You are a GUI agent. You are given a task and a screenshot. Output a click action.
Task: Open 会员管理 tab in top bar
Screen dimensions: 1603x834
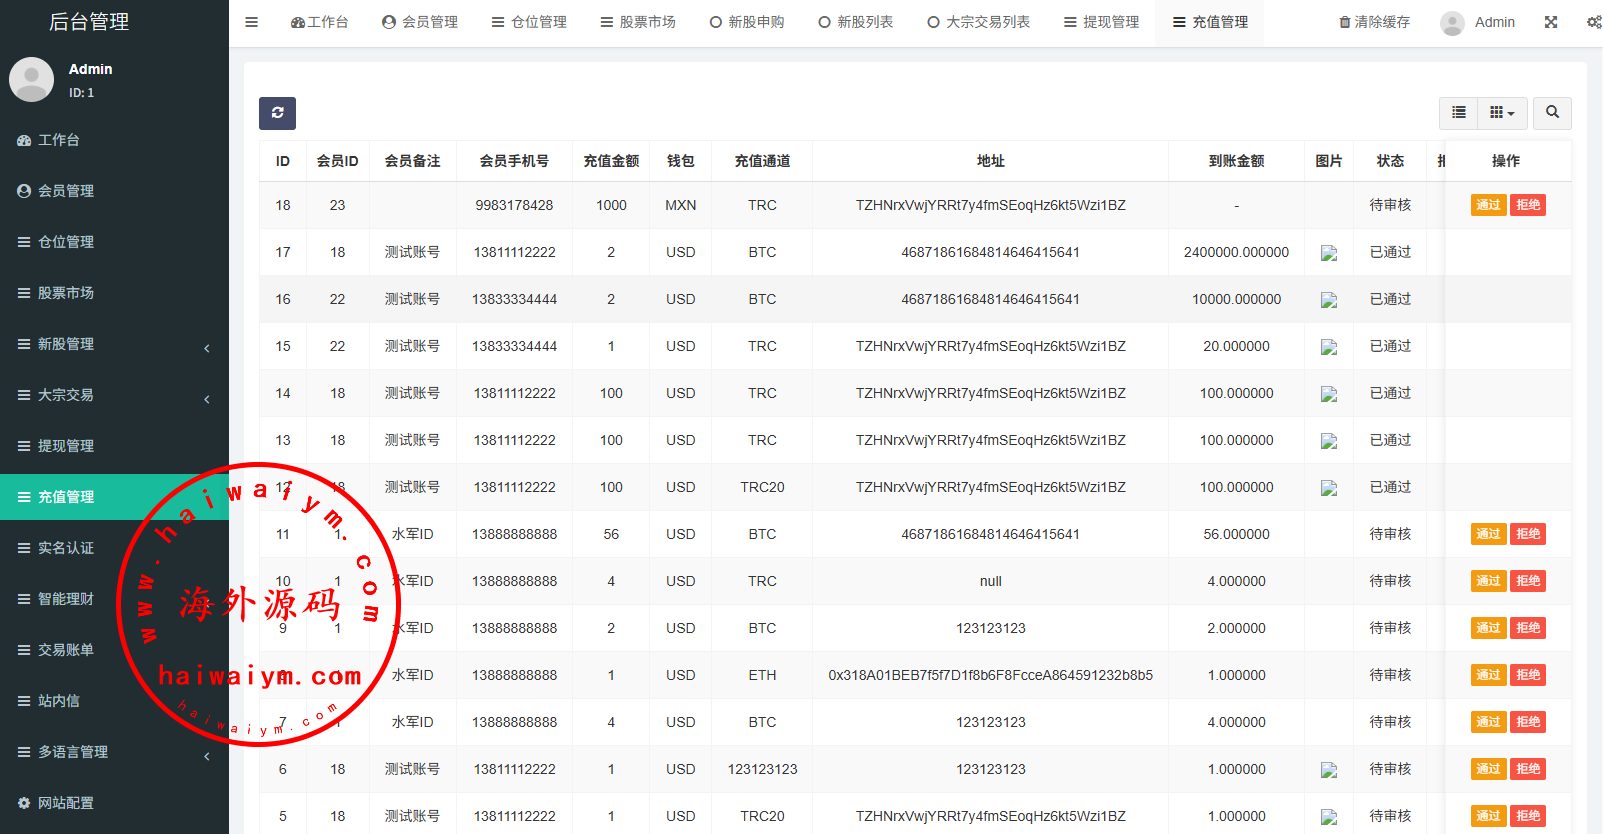420,22
